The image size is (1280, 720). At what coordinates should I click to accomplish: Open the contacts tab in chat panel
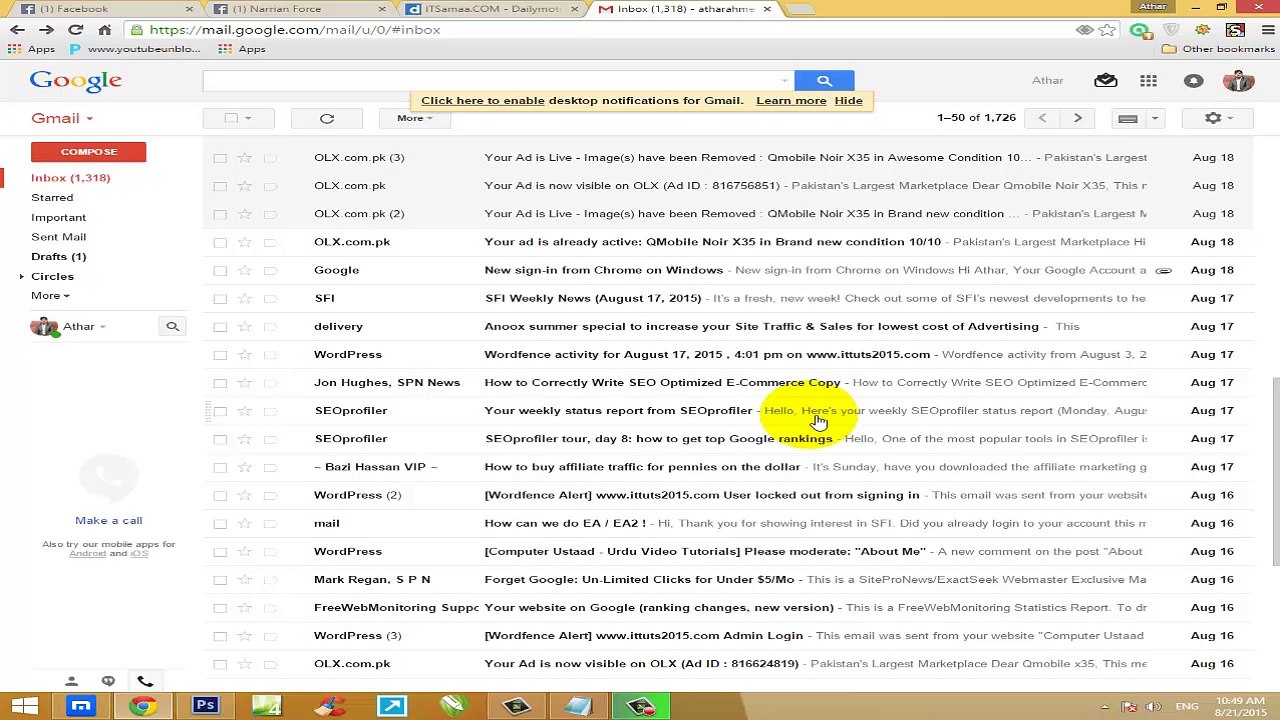71,681
